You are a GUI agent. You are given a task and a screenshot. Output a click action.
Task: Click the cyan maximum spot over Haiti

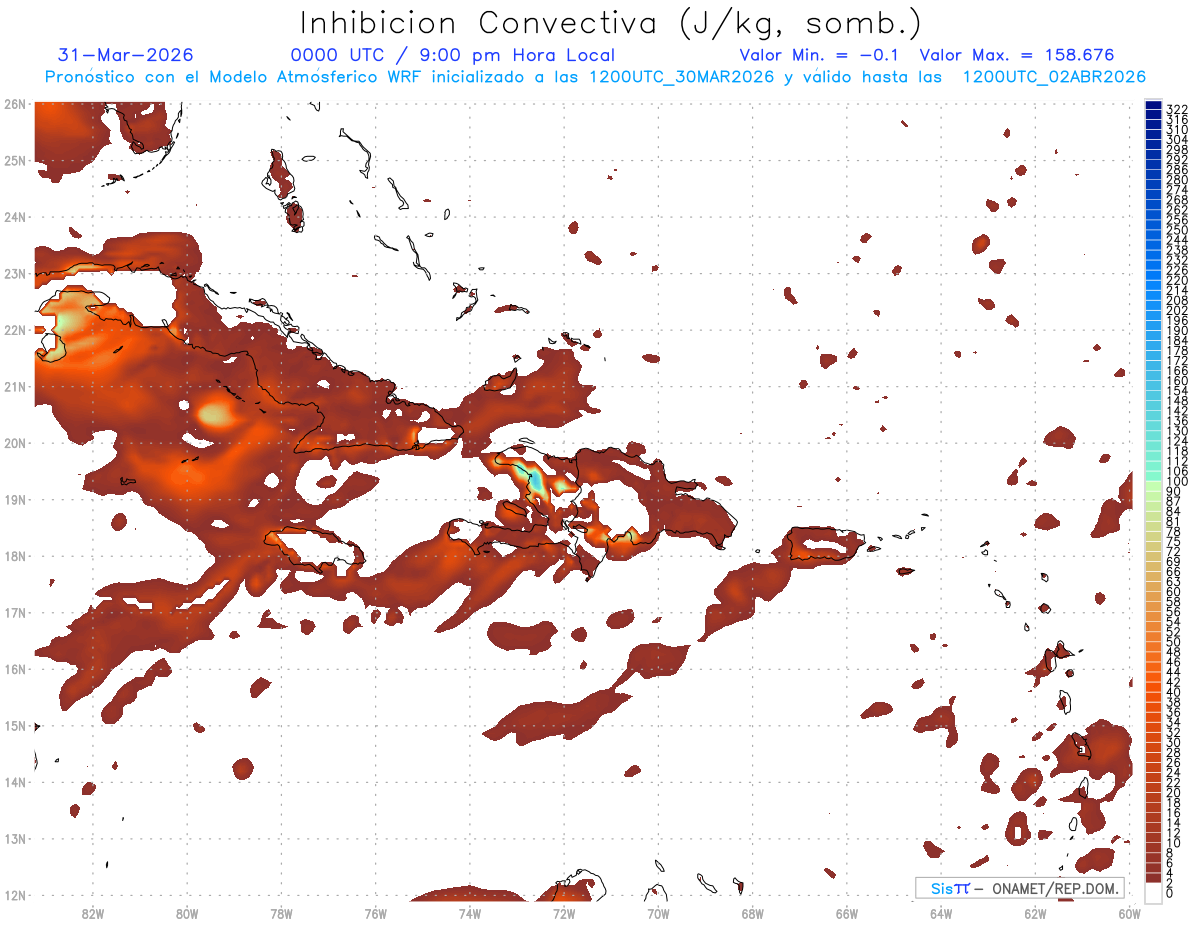pos(535,478)
